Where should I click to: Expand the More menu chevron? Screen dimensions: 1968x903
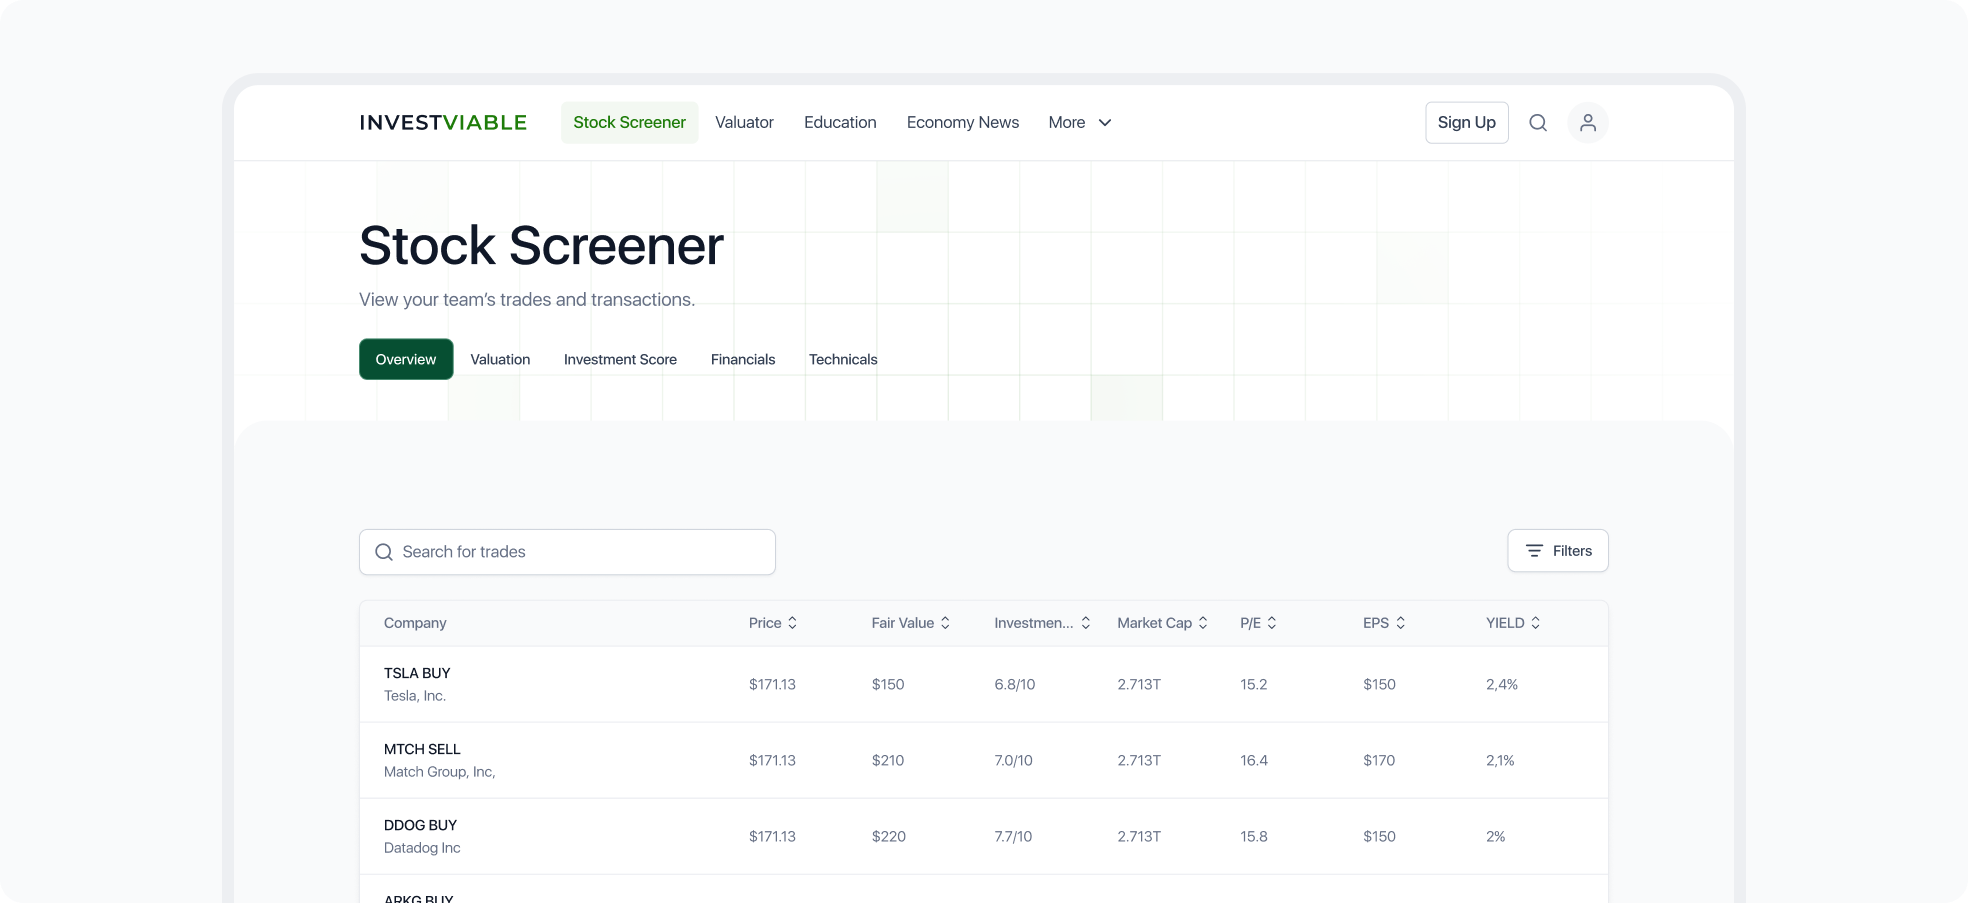pyautogui.click(x=1105, y=123)
